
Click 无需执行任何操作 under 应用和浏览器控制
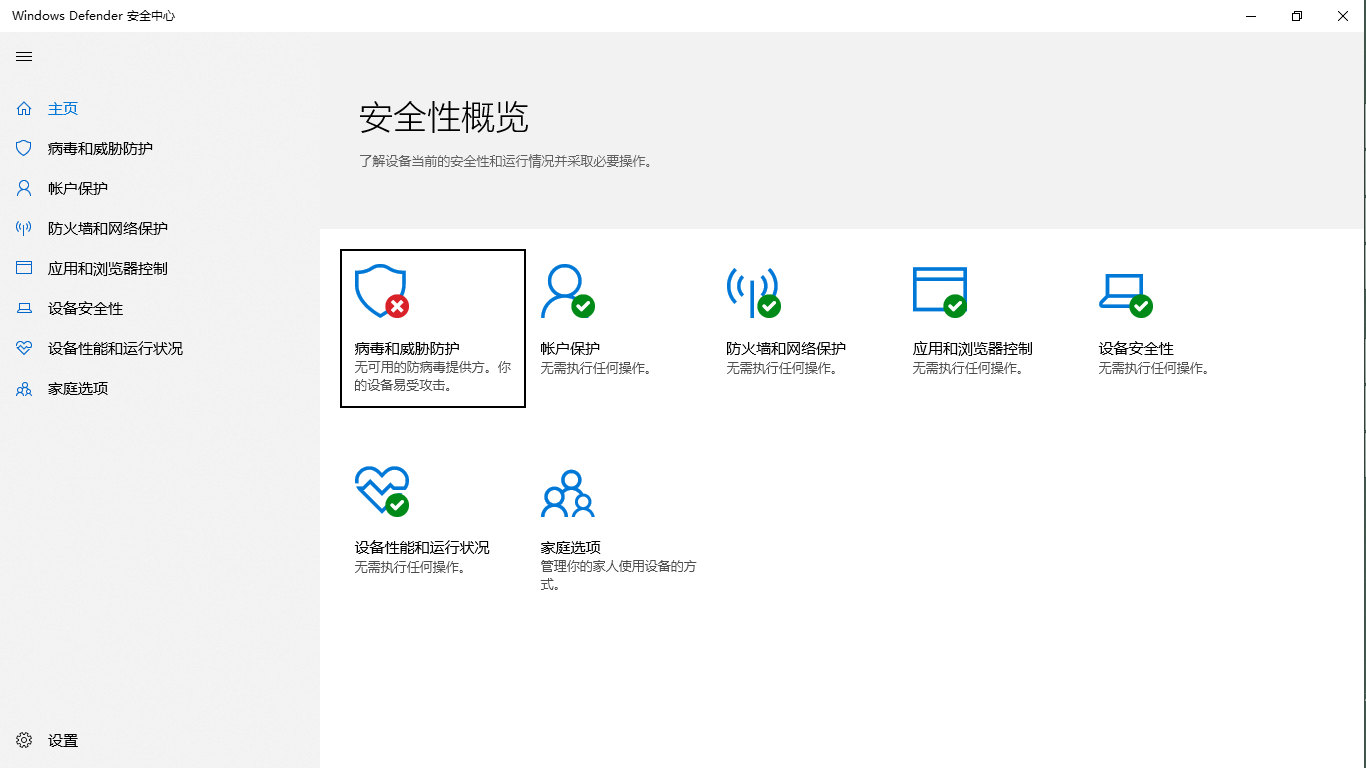pyautogui.click(x=970, y=368)
